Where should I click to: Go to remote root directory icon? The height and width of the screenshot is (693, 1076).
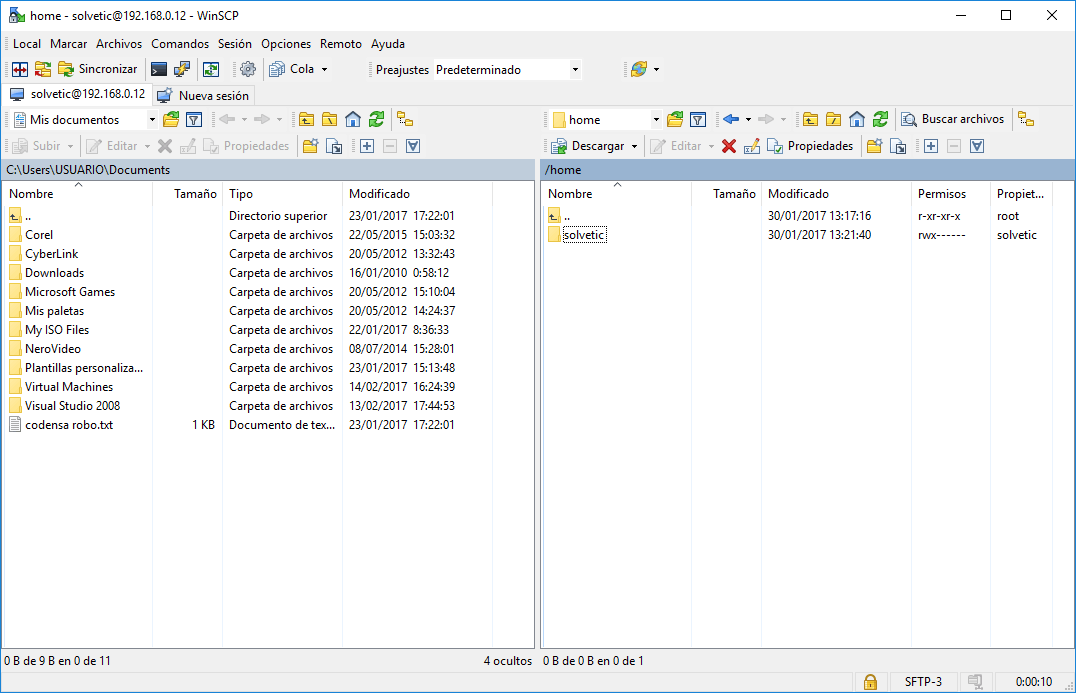pyautogui.click(x=833, y=119)
